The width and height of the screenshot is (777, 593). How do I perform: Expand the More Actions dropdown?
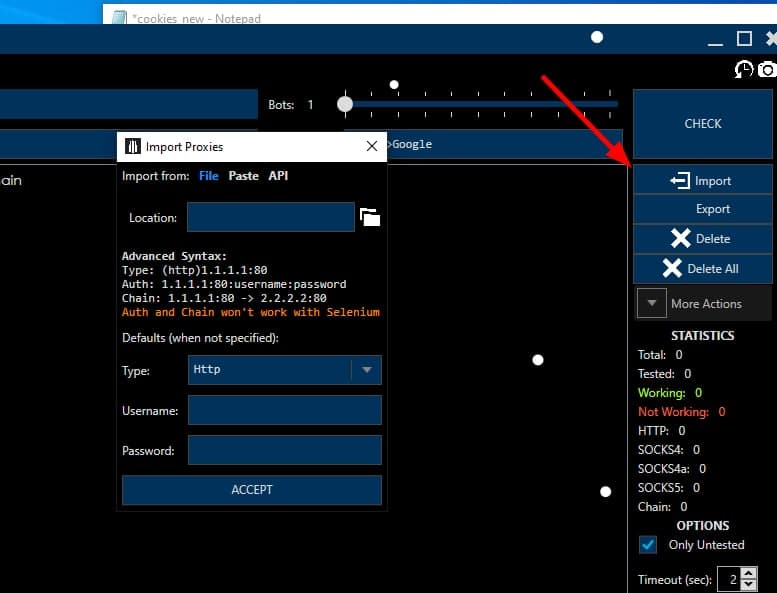651,303
